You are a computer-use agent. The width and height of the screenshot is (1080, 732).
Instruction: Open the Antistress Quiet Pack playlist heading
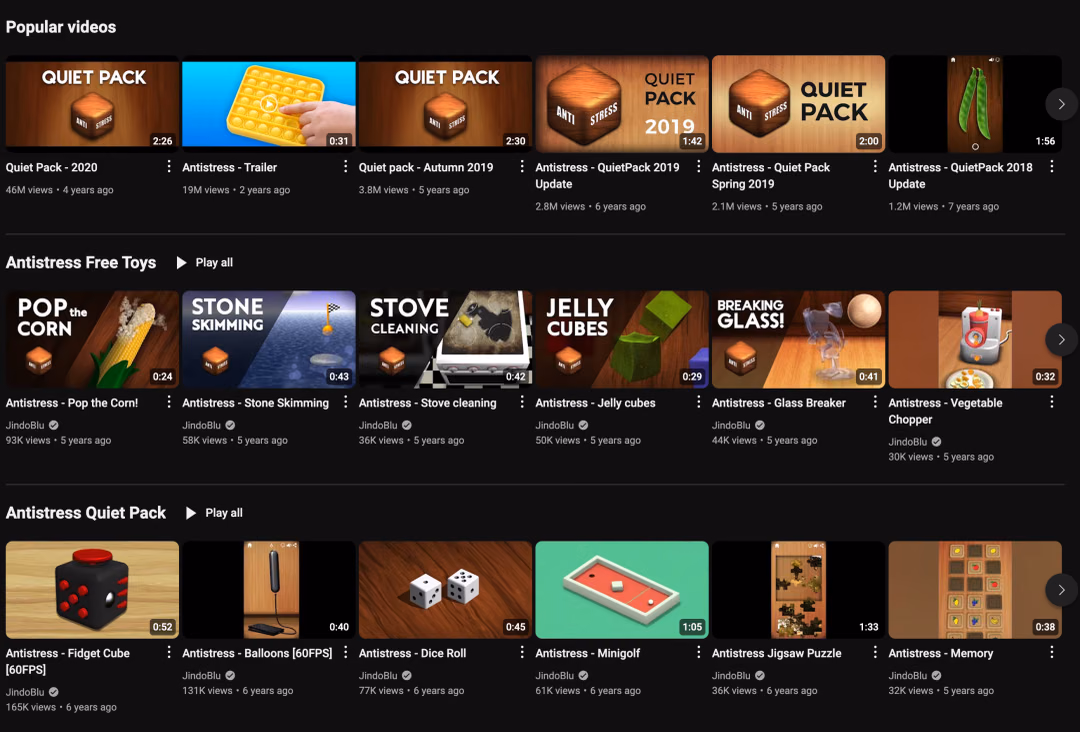click(x=85, y=513)
